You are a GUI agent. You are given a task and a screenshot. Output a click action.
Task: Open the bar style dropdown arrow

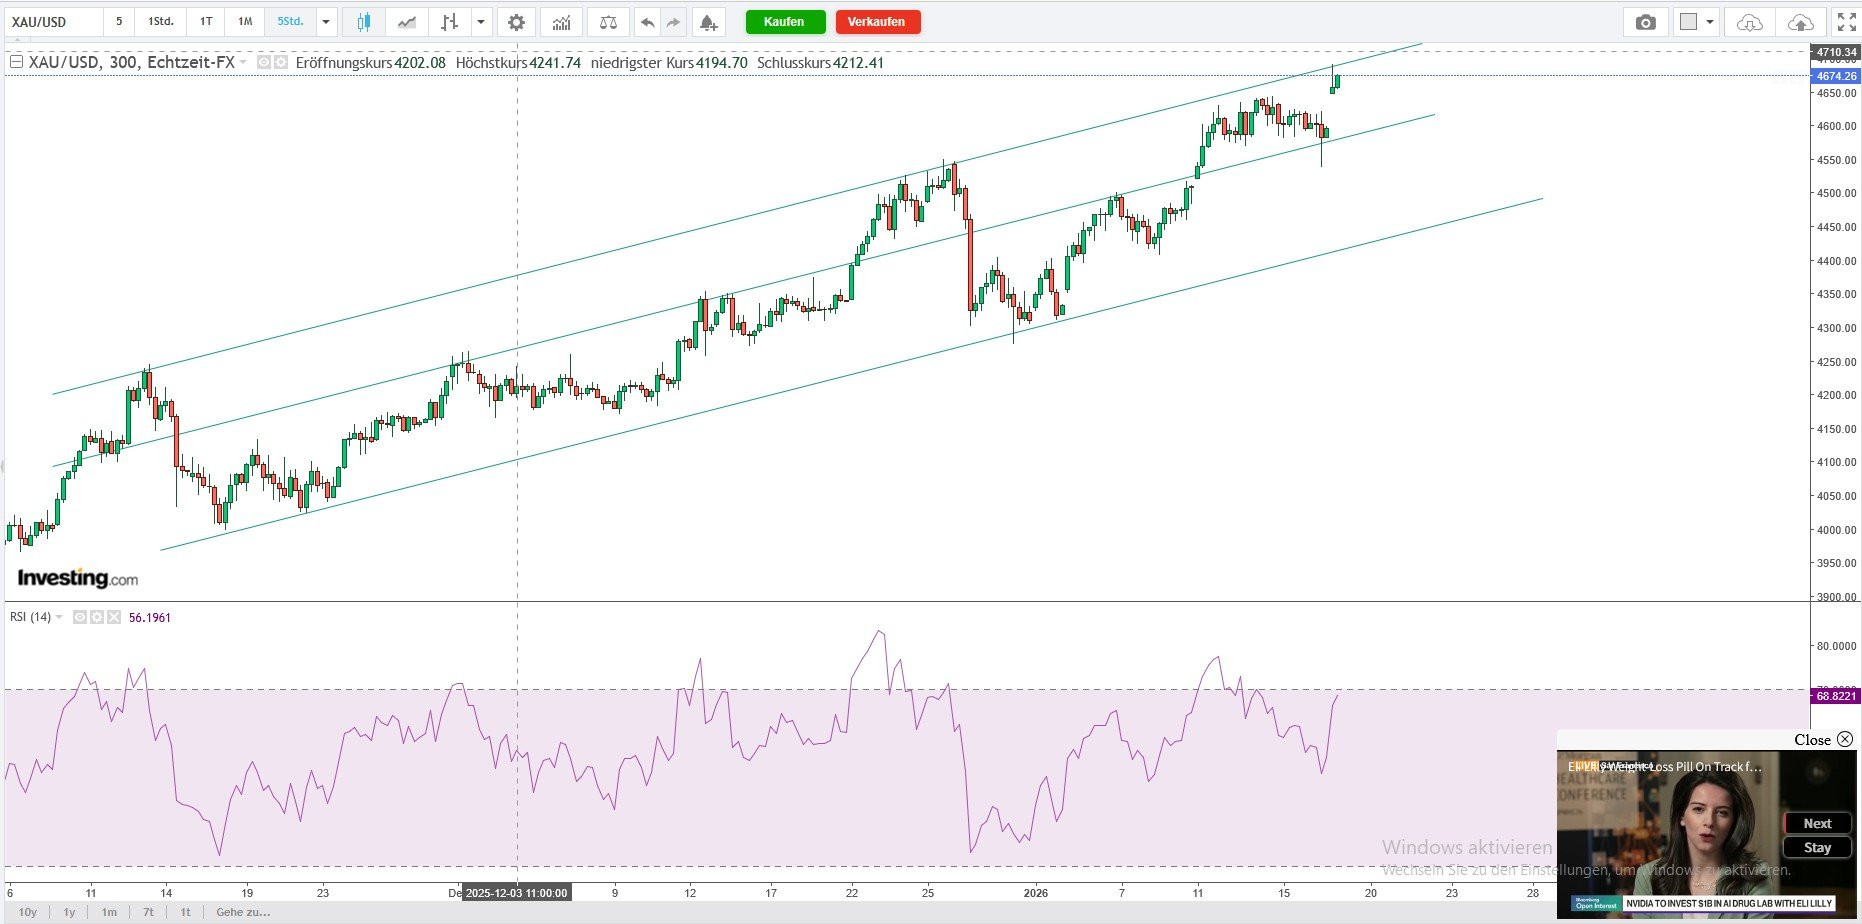(x=482, y=22)
